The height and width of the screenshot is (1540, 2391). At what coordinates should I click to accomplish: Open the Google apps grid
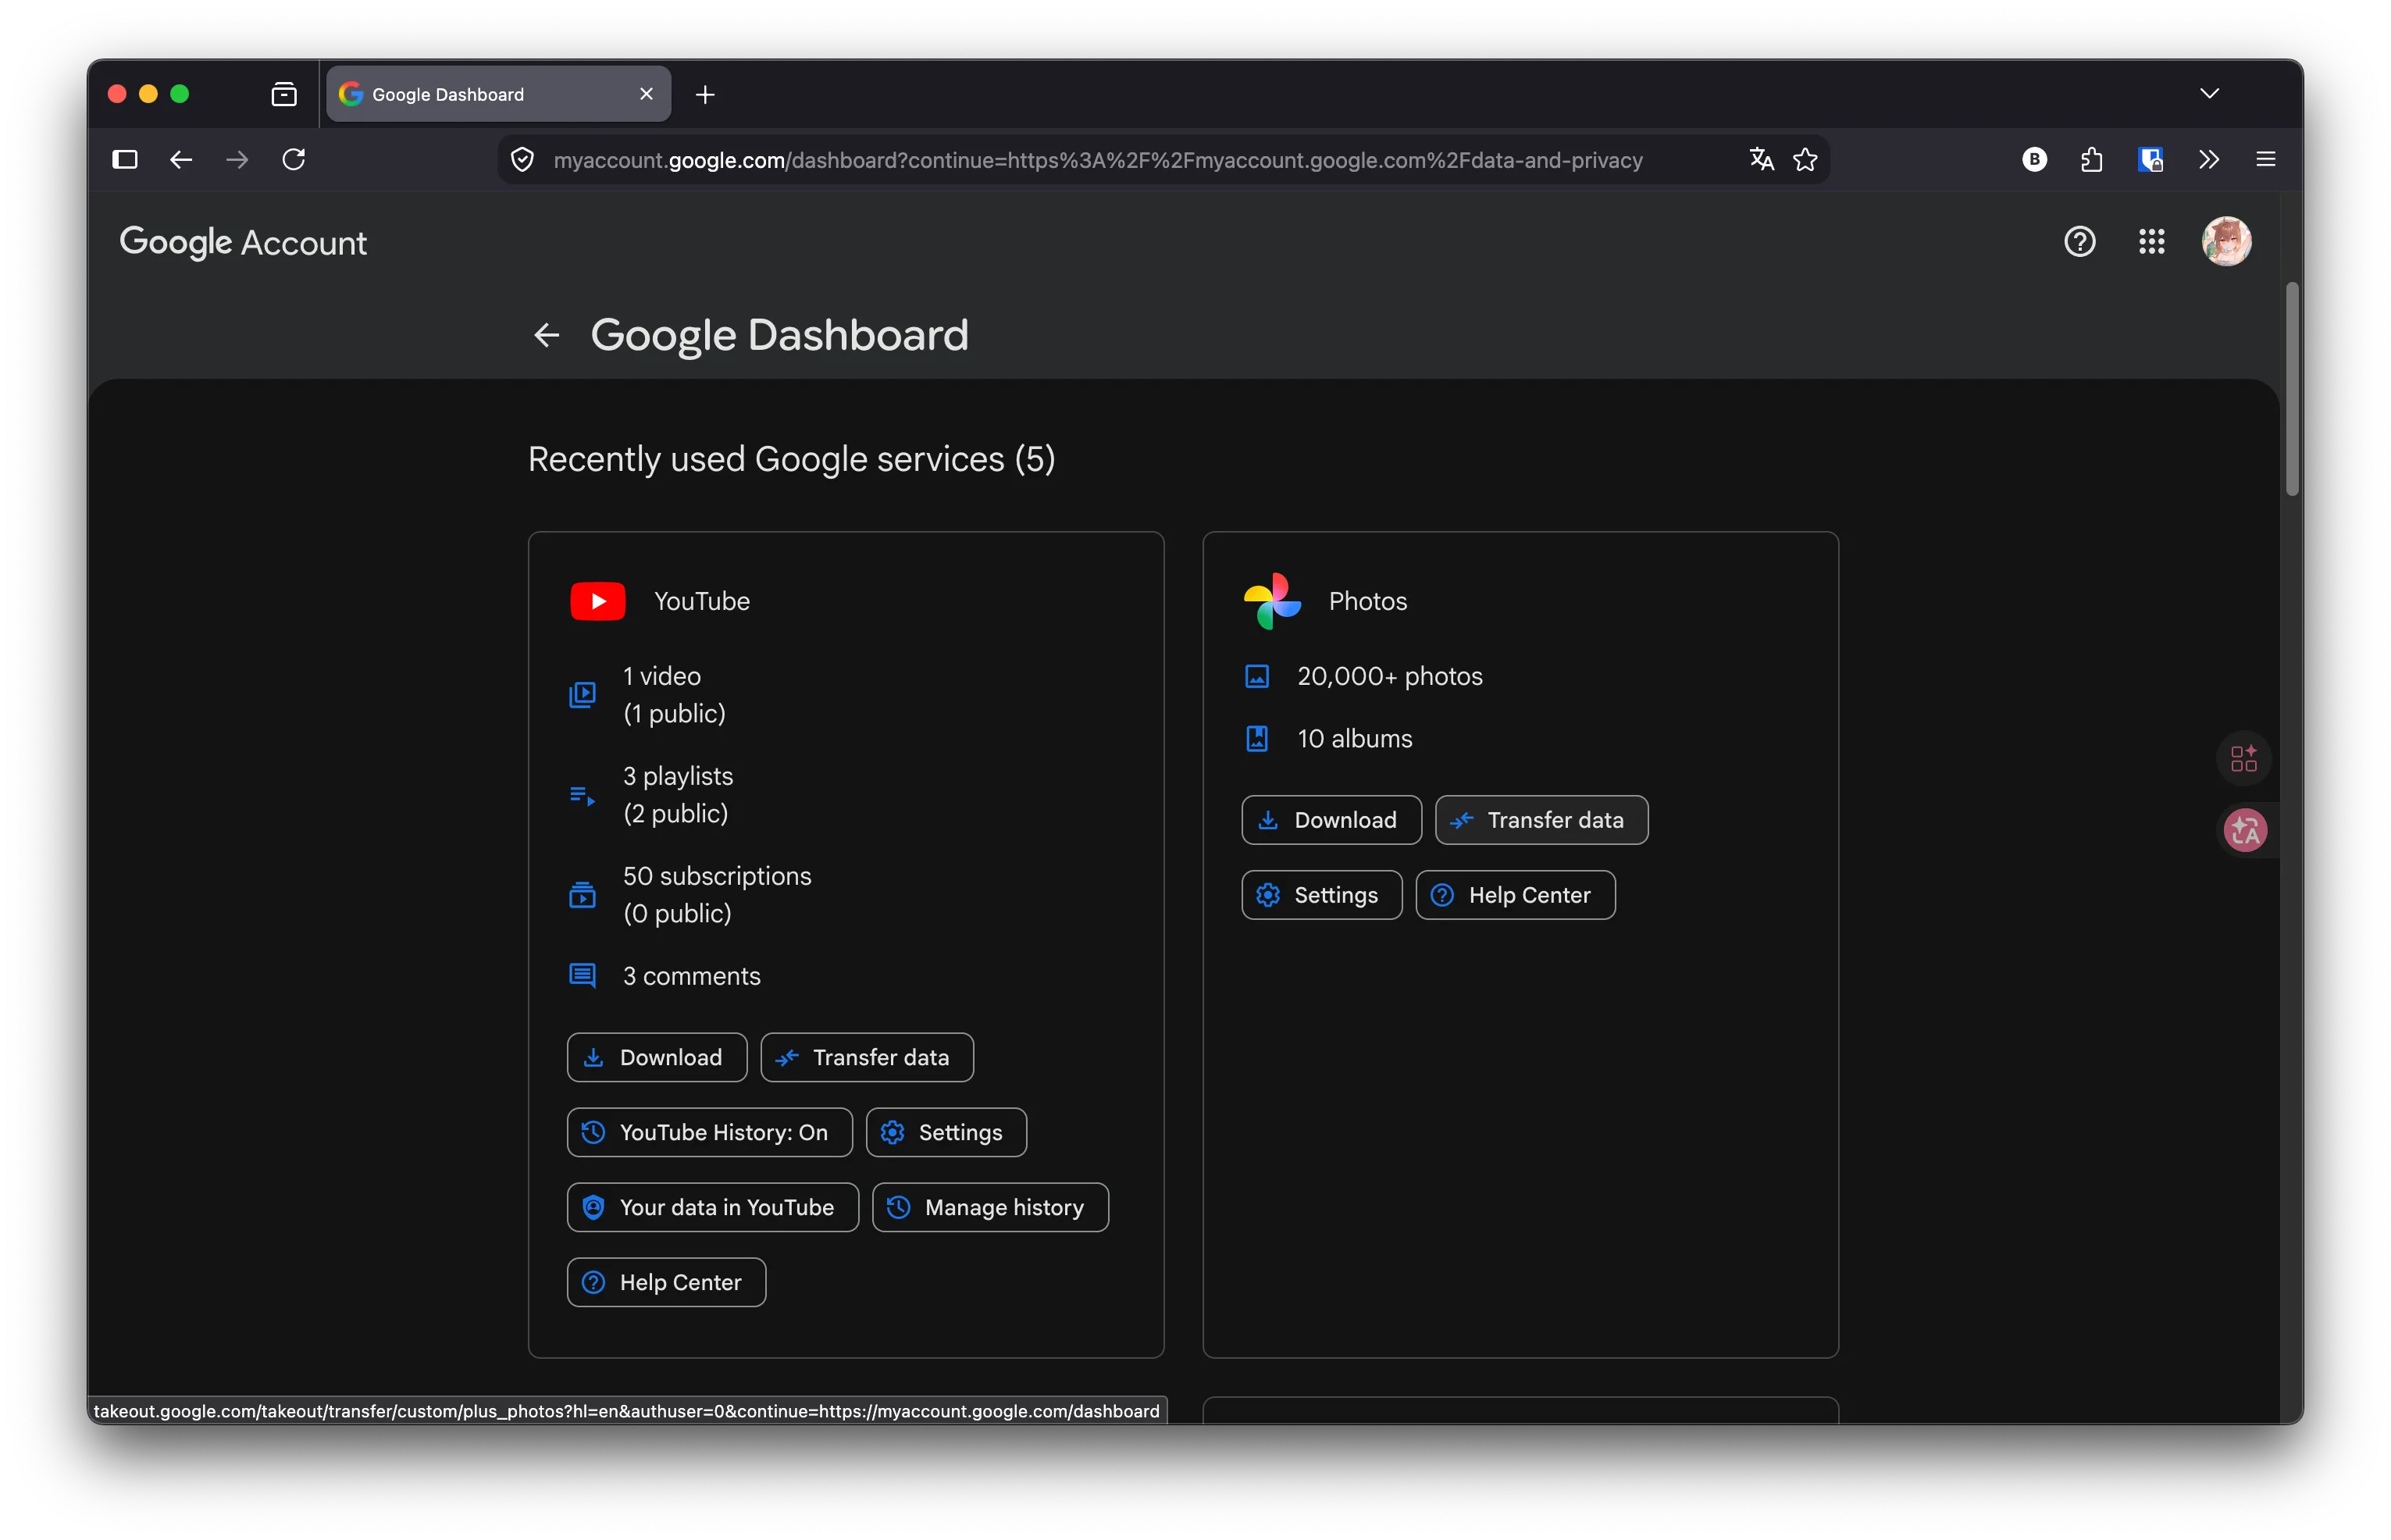click(x=2151, y=242)
